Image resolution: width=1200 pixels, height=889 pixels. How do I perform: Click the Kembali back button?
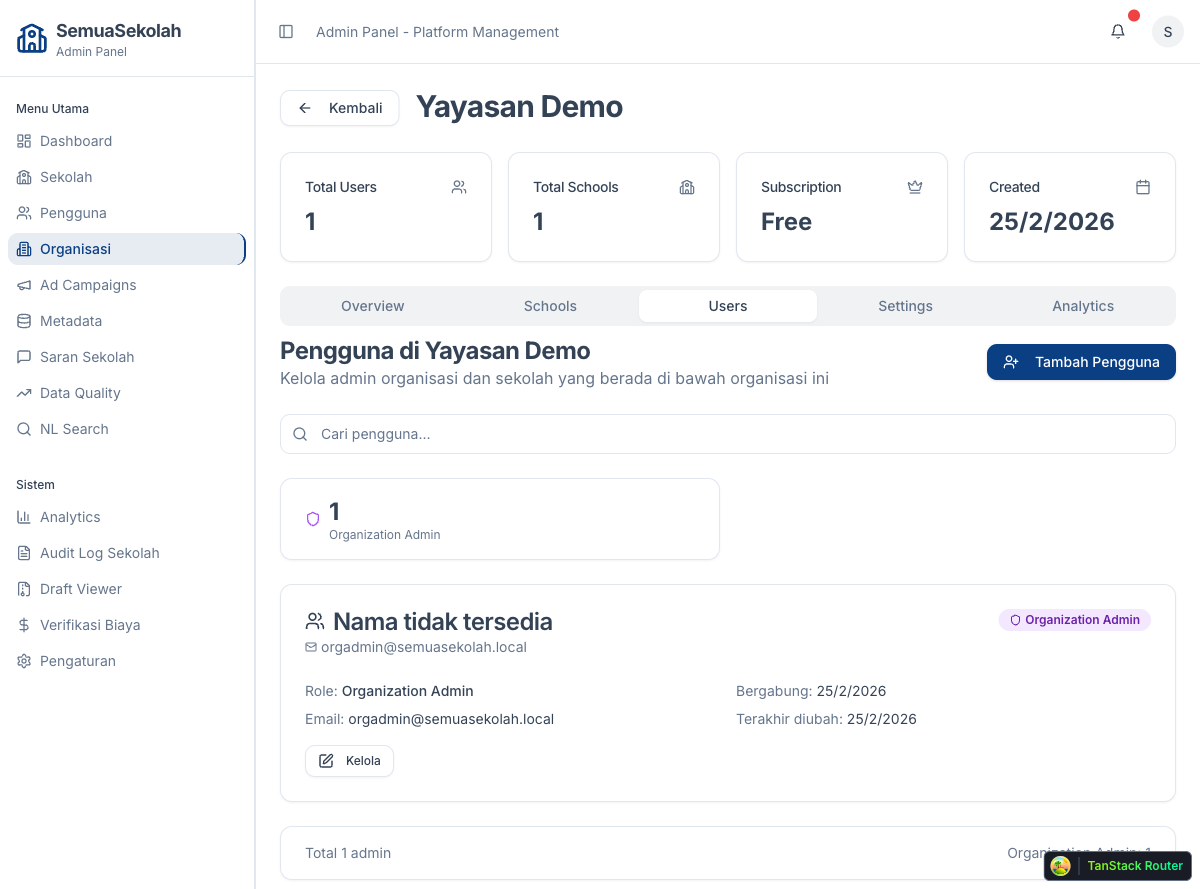coord(339,107)
